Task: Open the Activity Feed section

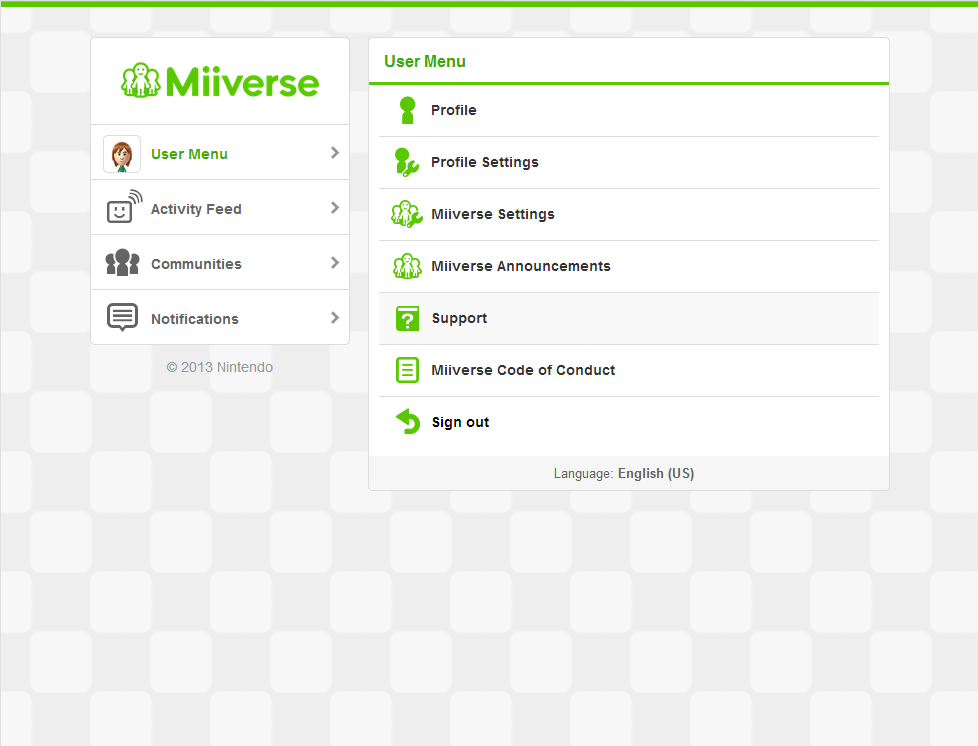Action: [196, 208]
